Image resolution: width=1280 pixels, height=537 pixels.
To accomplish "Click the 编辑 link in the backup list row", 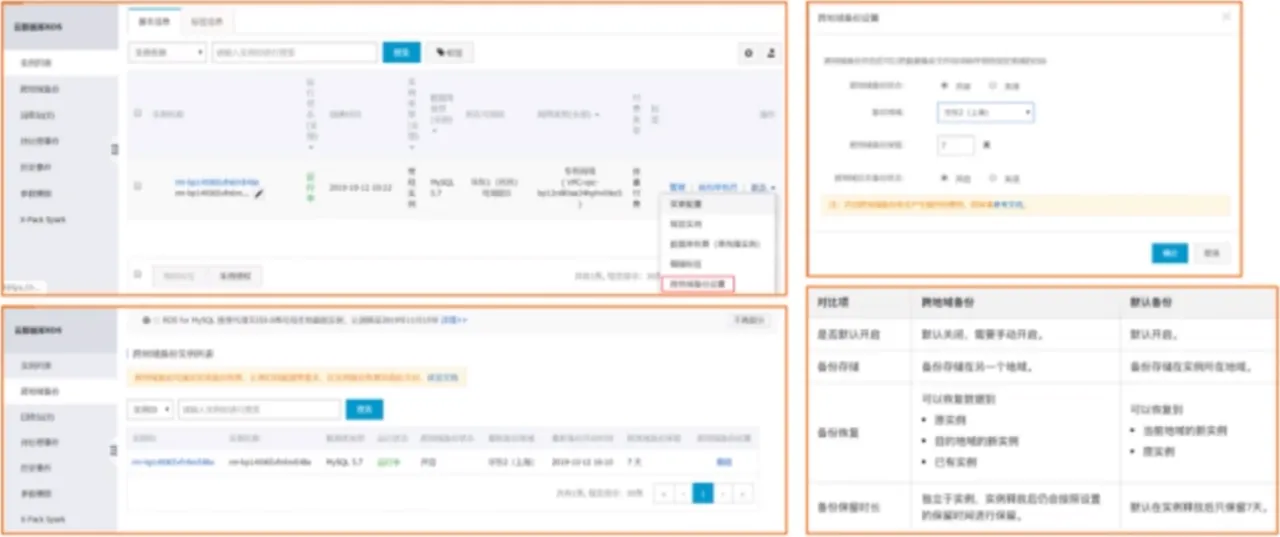I will coord(724,462).
